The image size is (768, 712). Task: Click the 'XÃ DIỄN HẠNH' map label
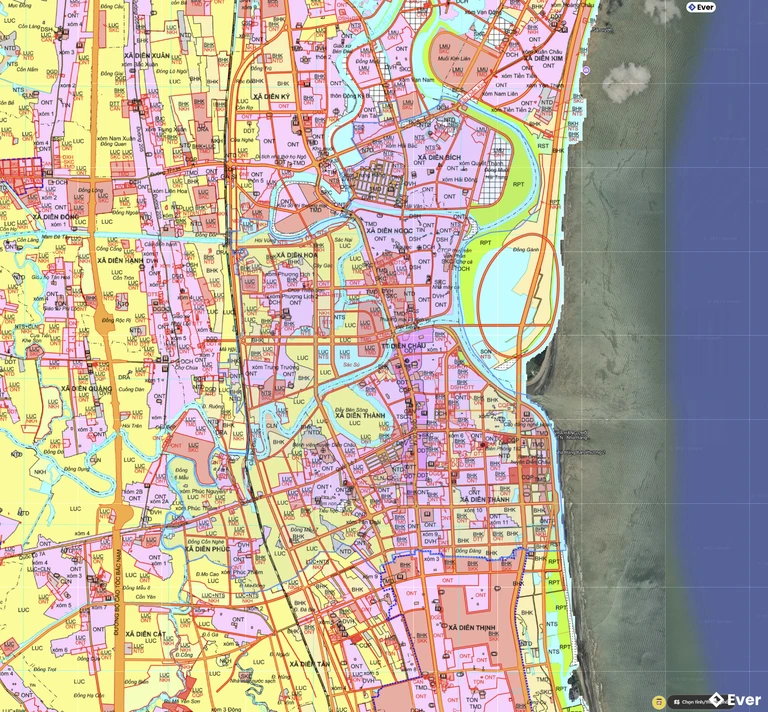tap(123, 260)
